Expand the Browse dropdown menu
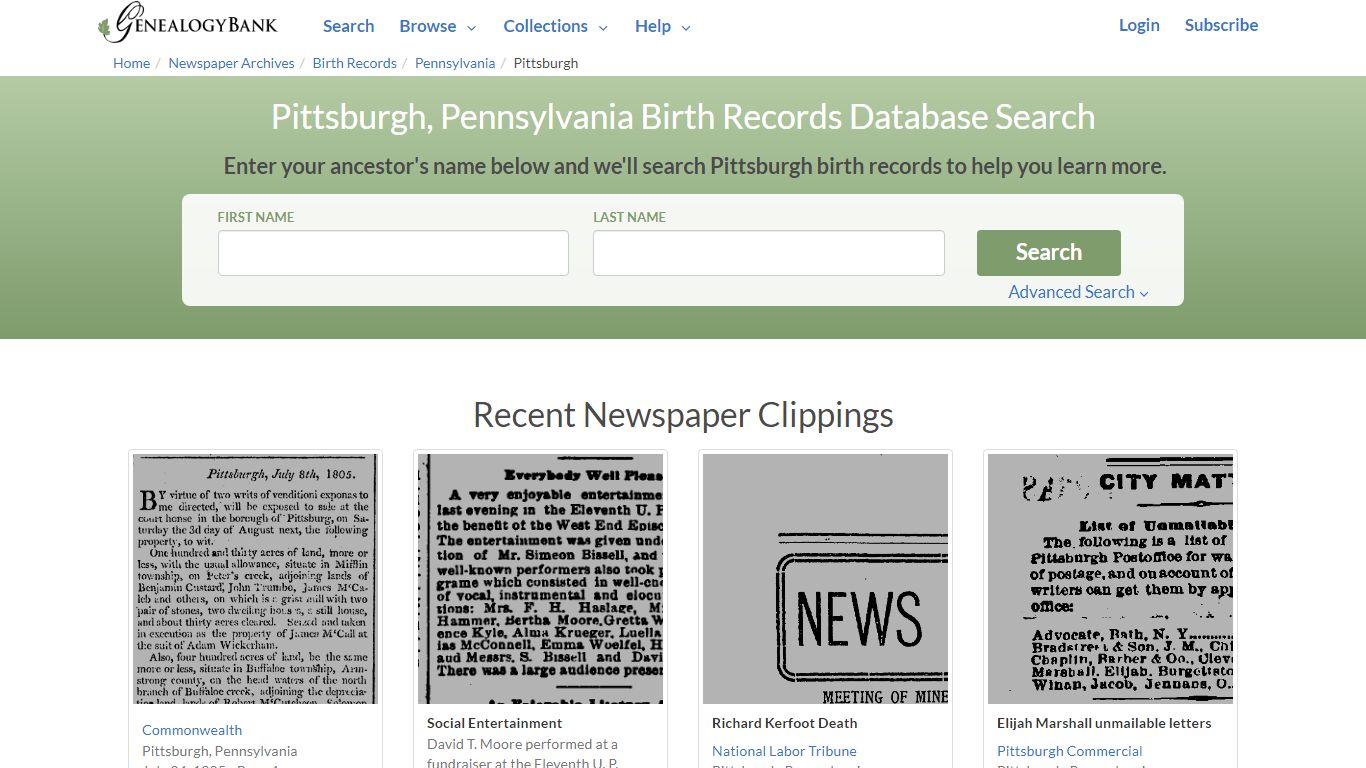This screenshot has width=1366, height=768. pyautogui.click(x=437, y=26)
